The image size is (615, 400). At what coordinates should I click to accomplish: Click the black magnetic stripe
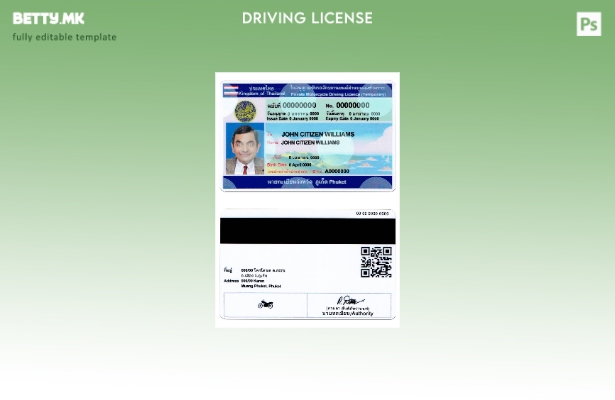[307, 230]
